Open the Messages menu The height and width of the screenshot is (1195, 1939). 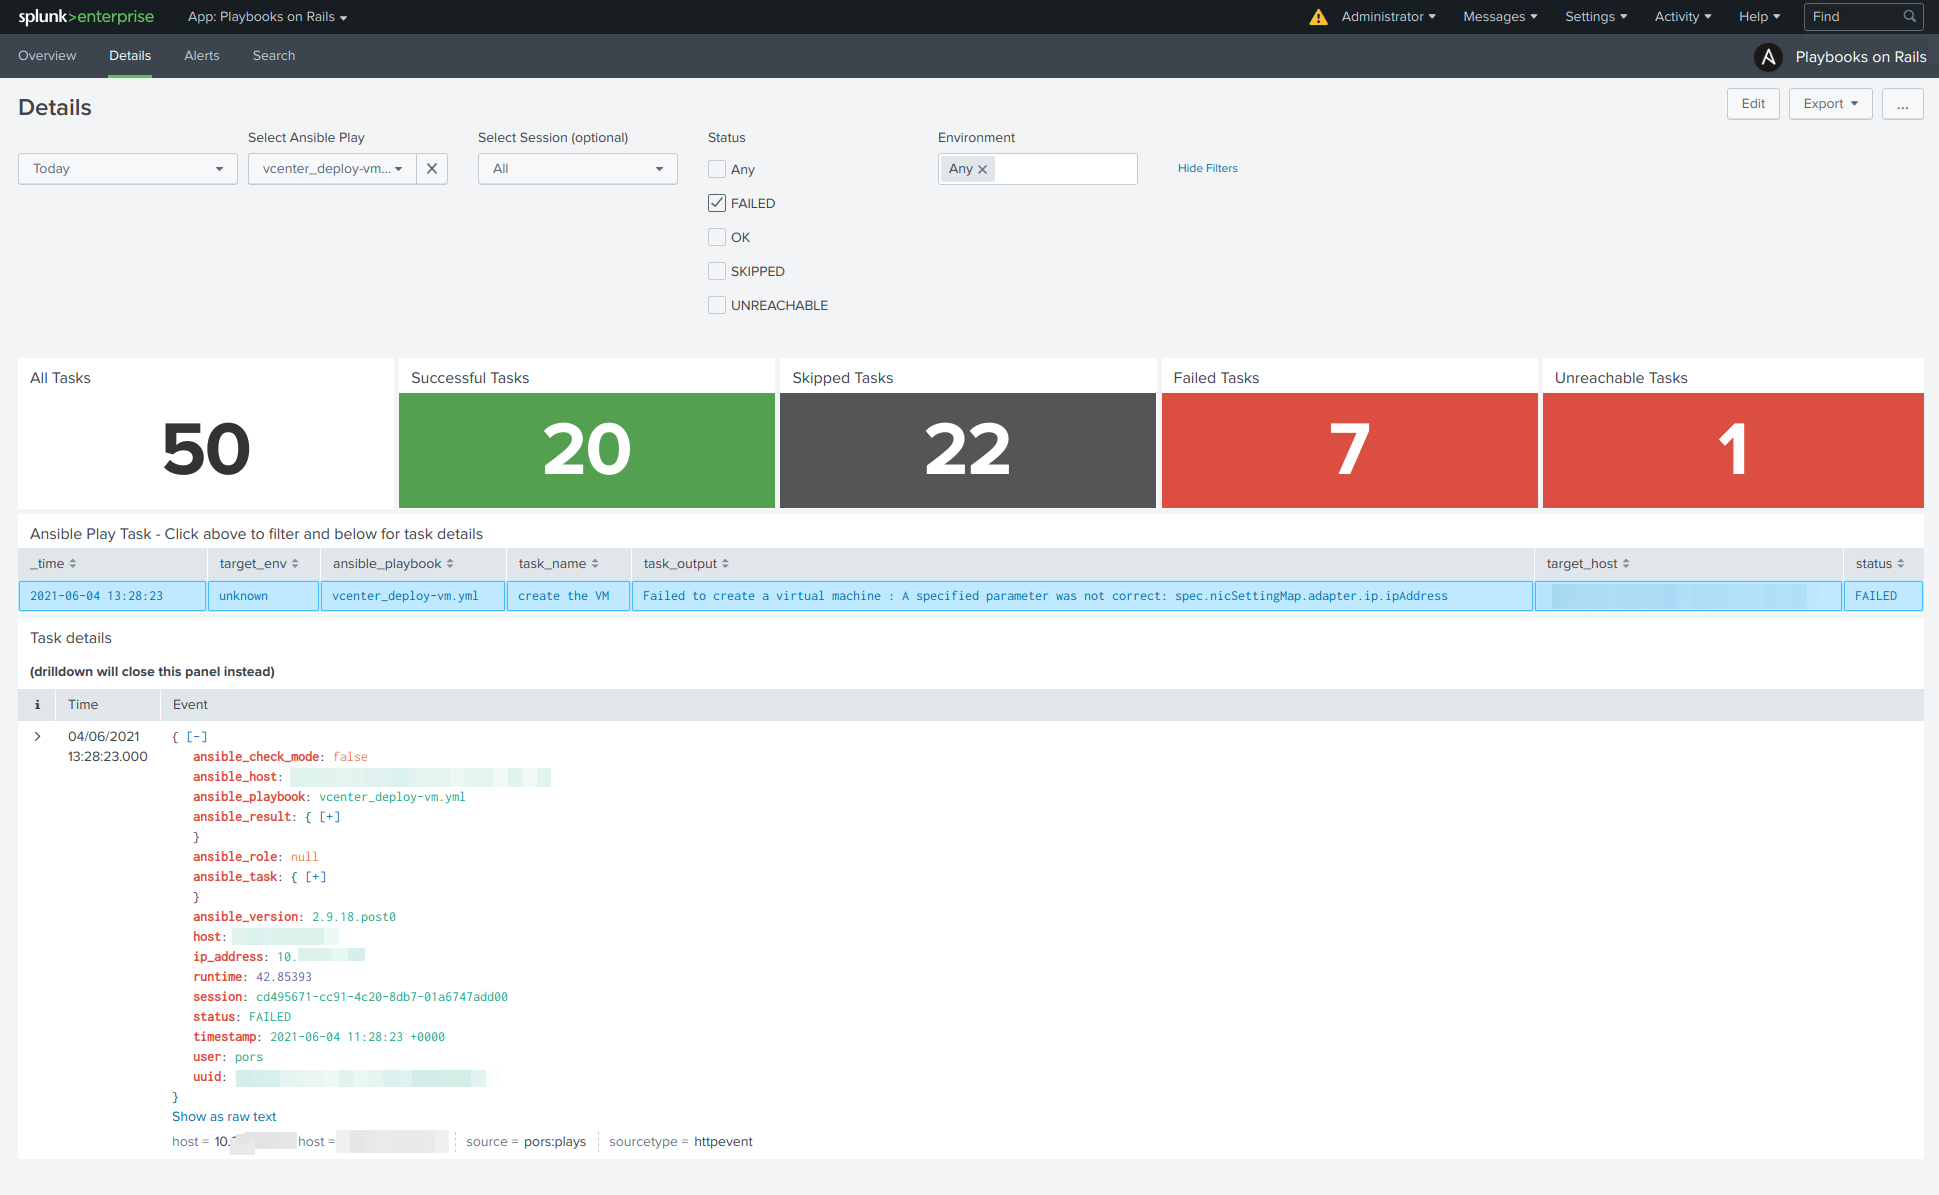click(1500, 17)
